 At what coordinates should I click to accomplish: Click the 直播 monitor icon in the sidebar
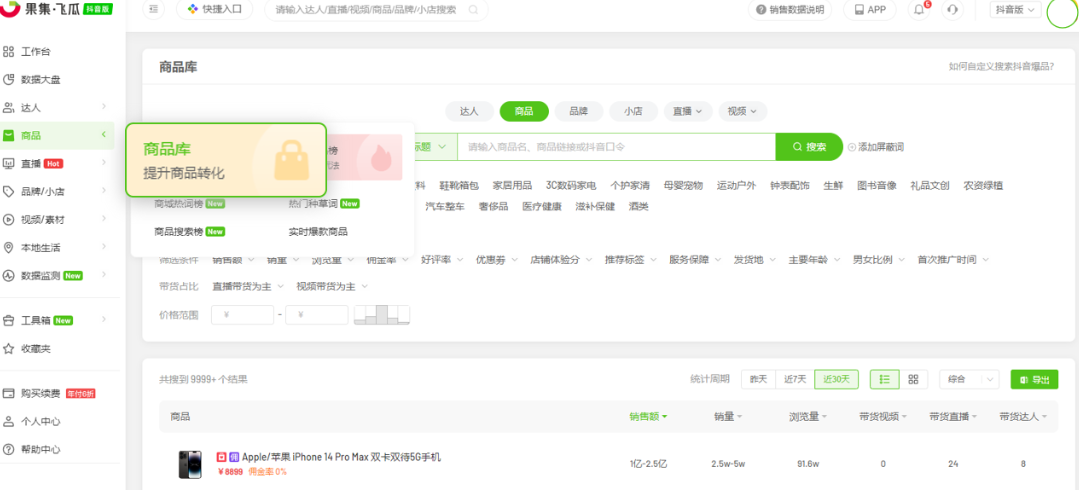[8, 164]
